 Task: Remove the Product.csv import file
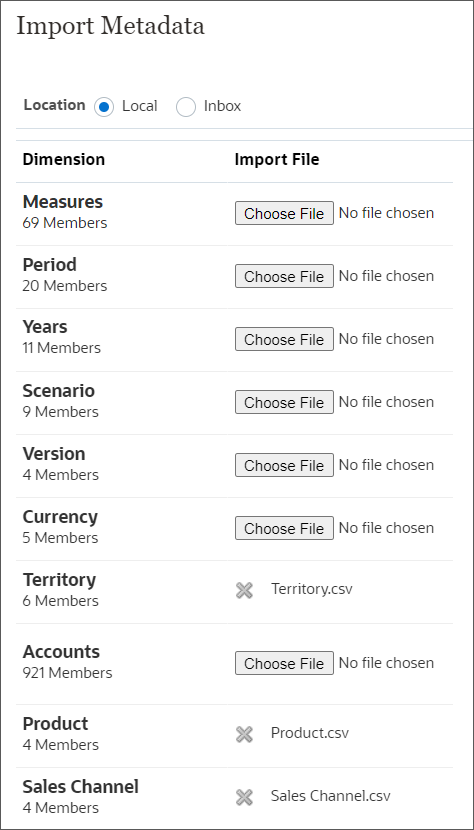point(244,734)
